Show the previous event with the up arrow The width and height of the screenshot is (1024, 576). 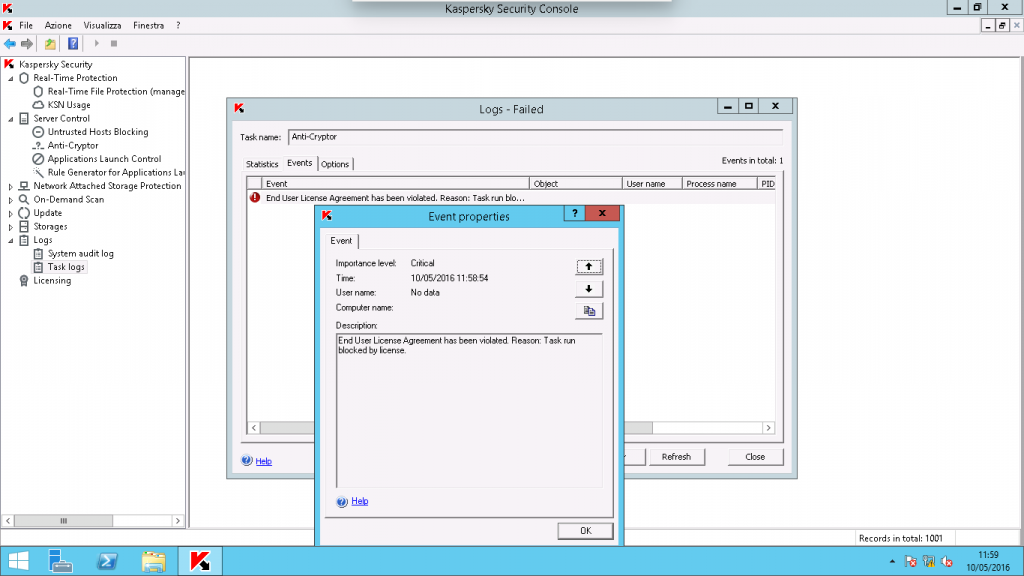(589, 266)
